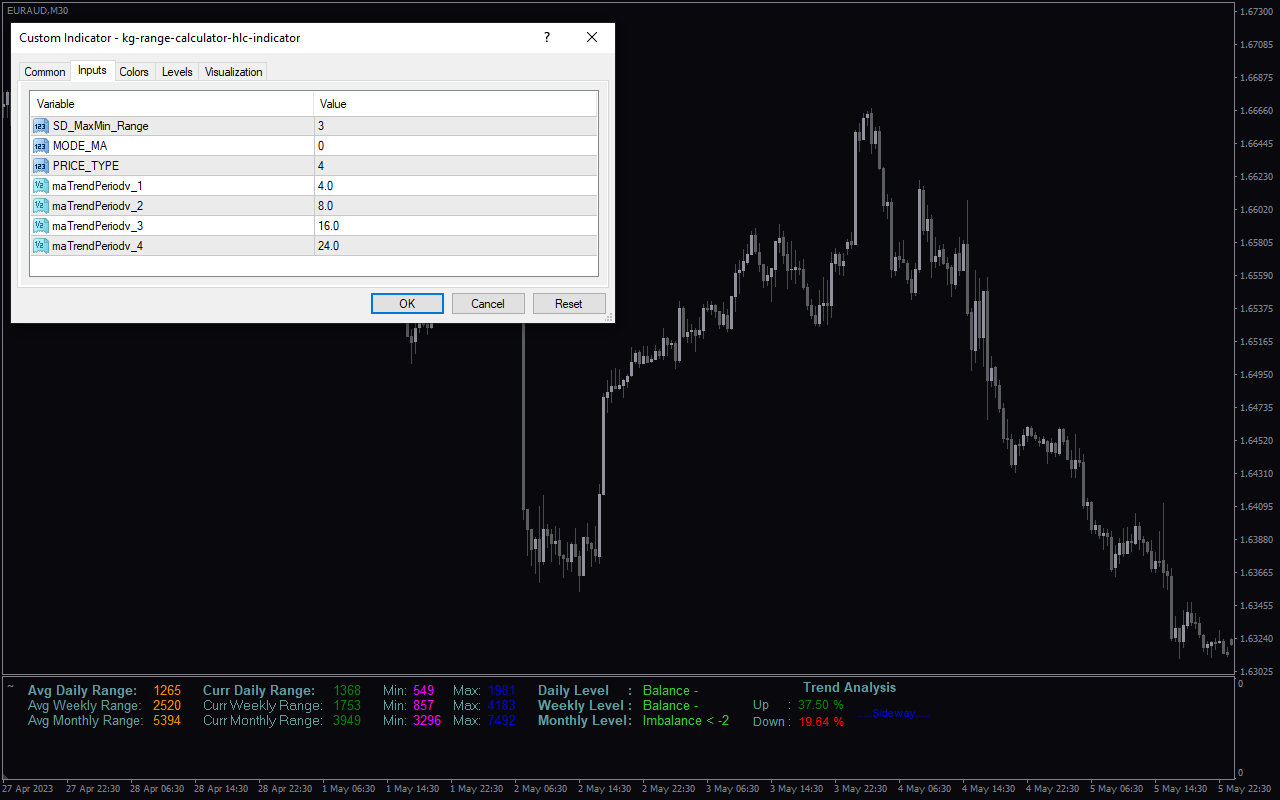Screen dimensions: 1280x800
Task: Open the dialog help question mark
Action: click(x=546, y=38)
